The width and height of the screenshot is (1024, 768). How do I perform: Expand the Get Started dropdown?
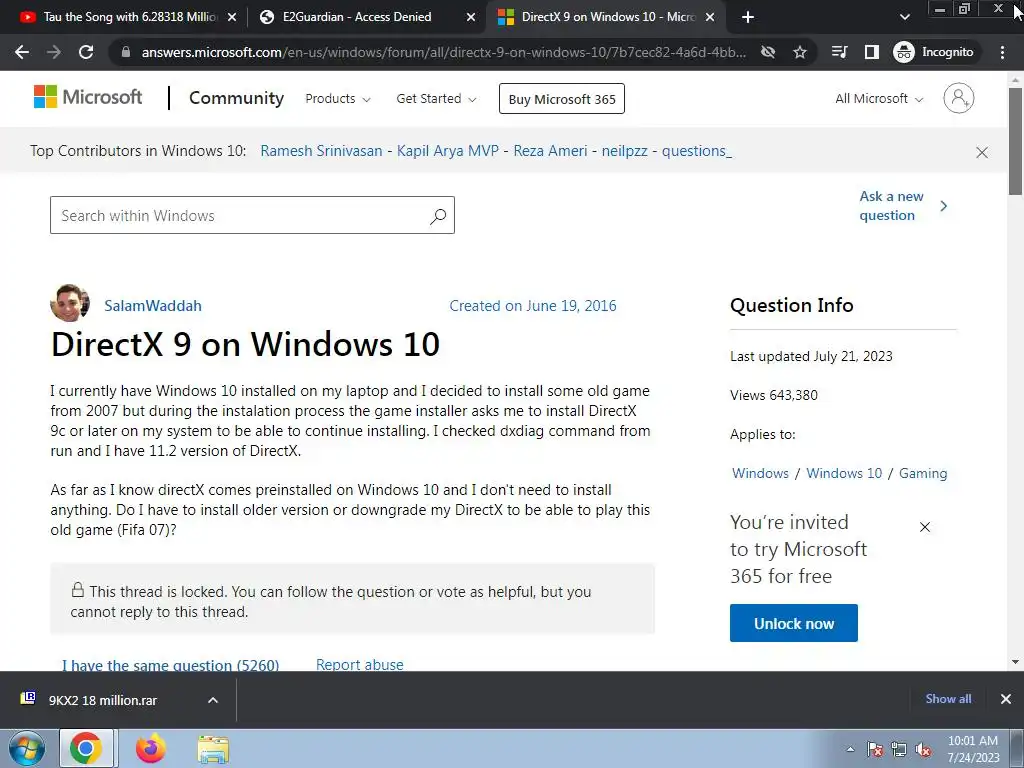(x=436, y=99)
